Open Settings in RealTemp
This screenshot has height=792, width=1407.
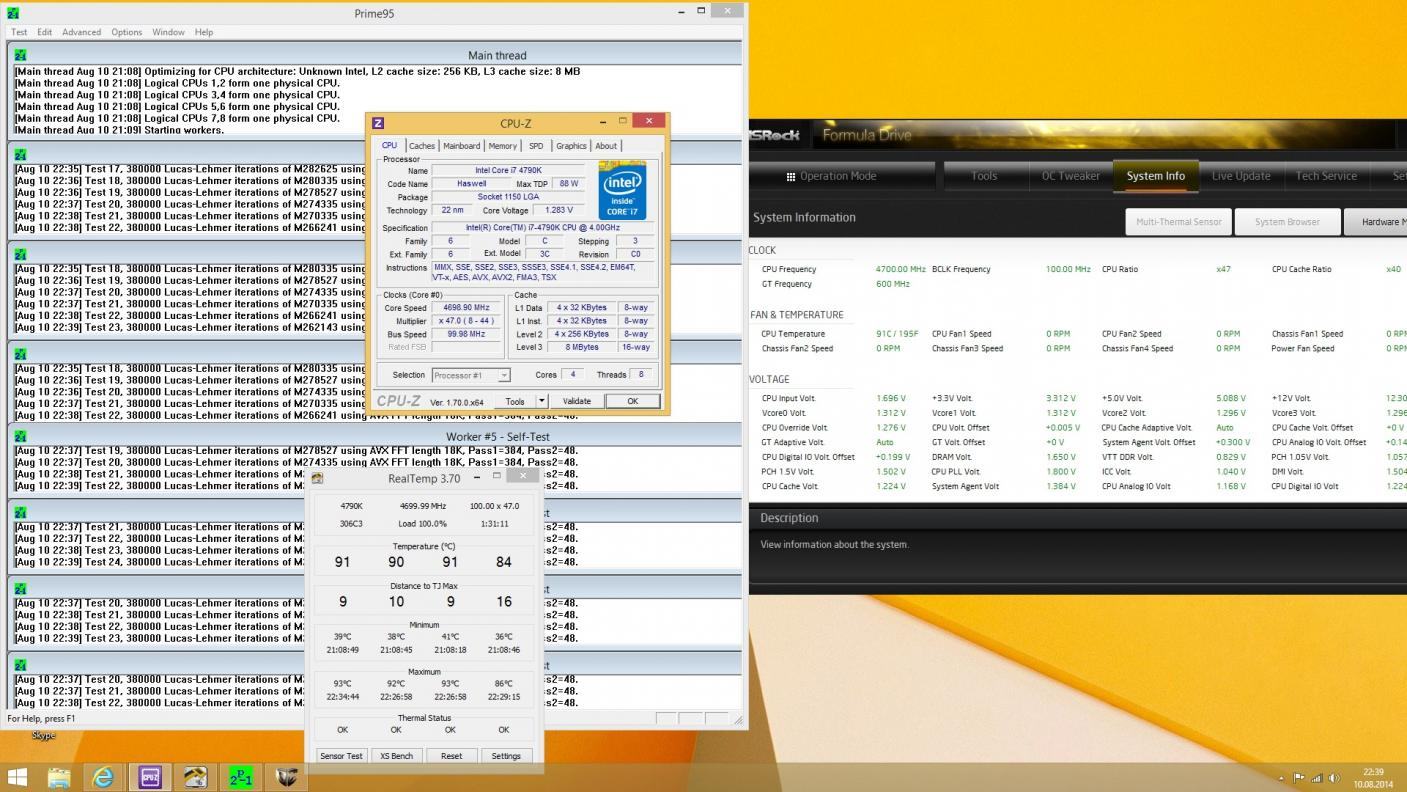click(x=506, y=756)
